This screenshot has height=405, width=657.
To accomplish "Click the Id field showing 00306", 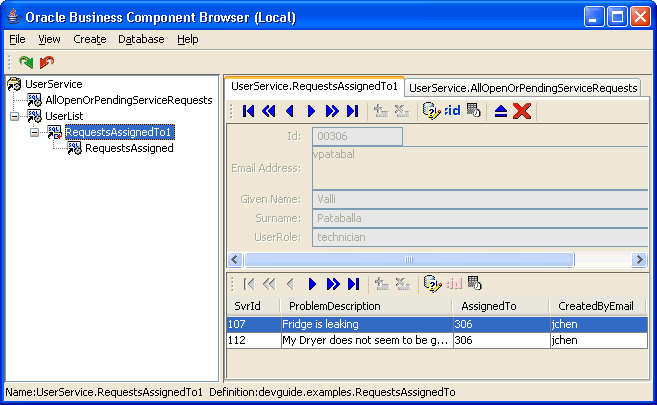I will [x=357, y=137].
